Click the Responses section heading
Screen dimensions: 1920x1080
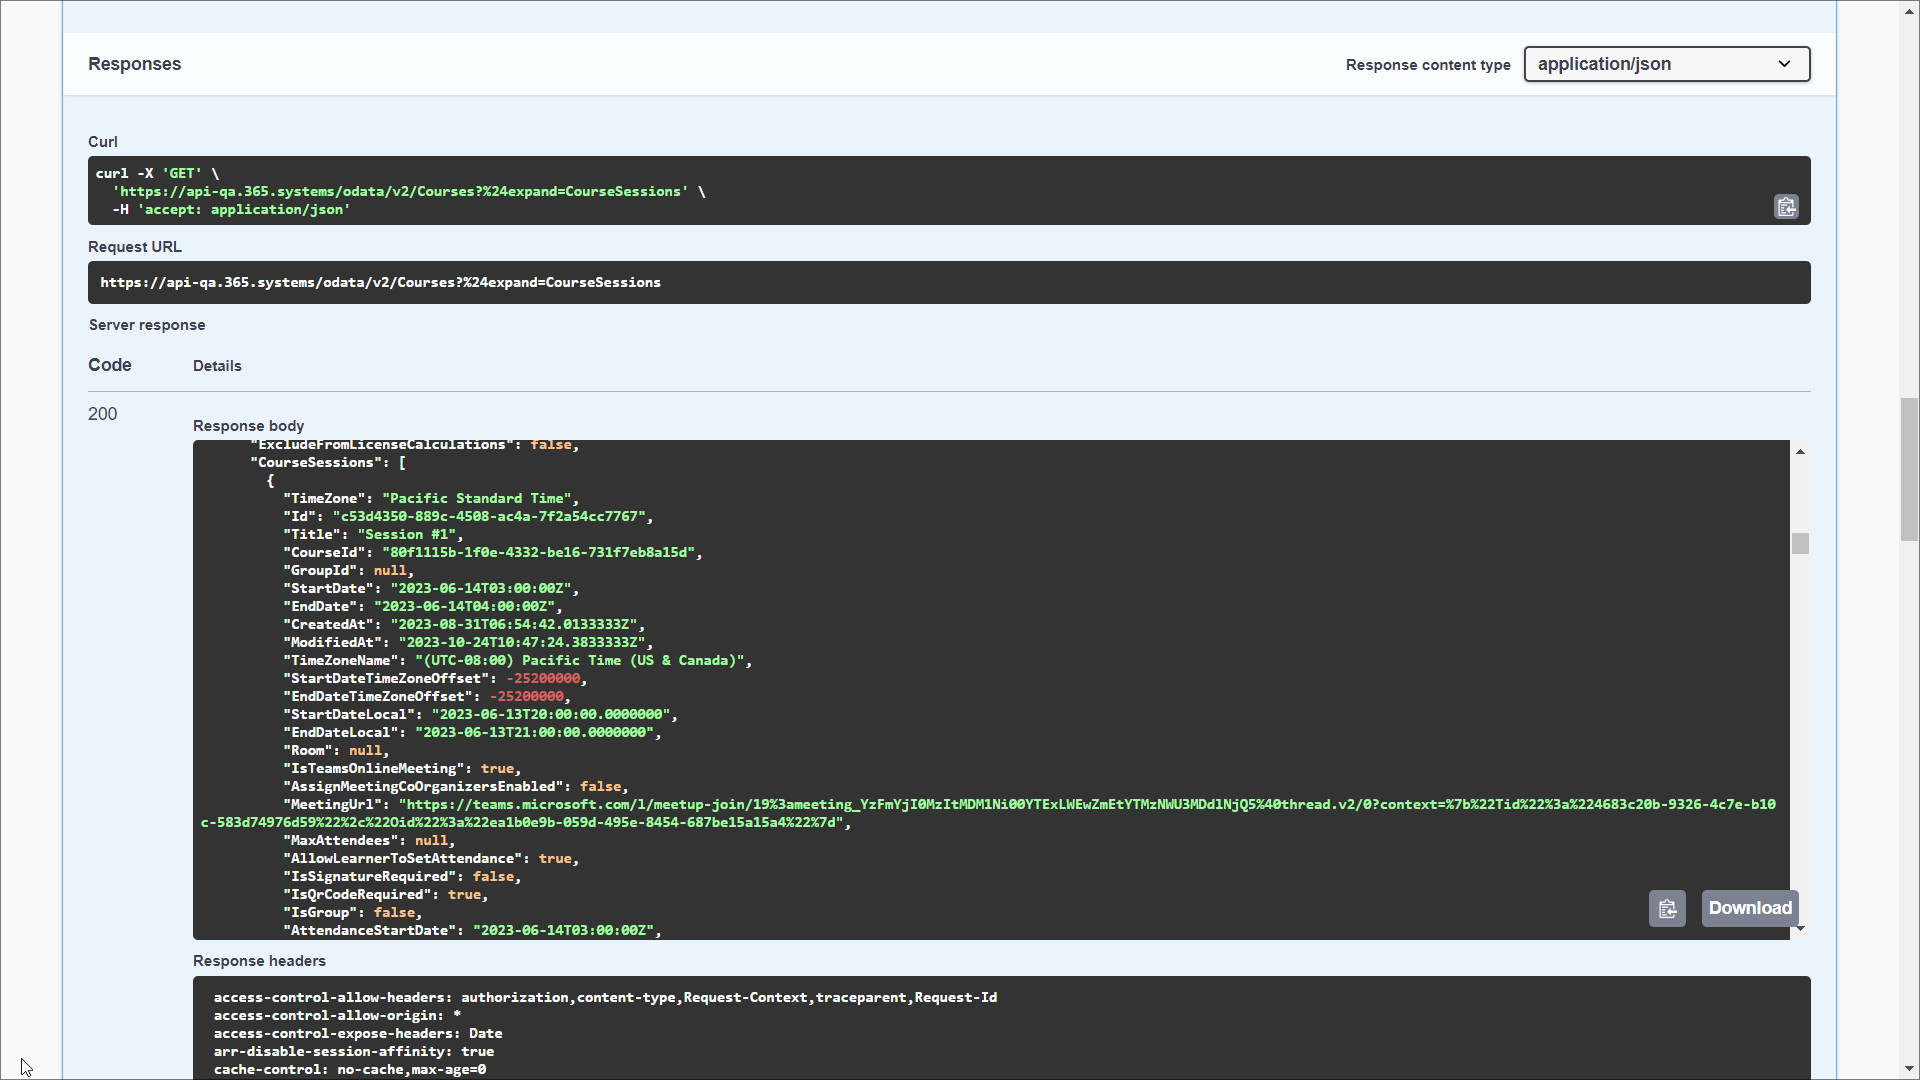click(x=134, y=64)
